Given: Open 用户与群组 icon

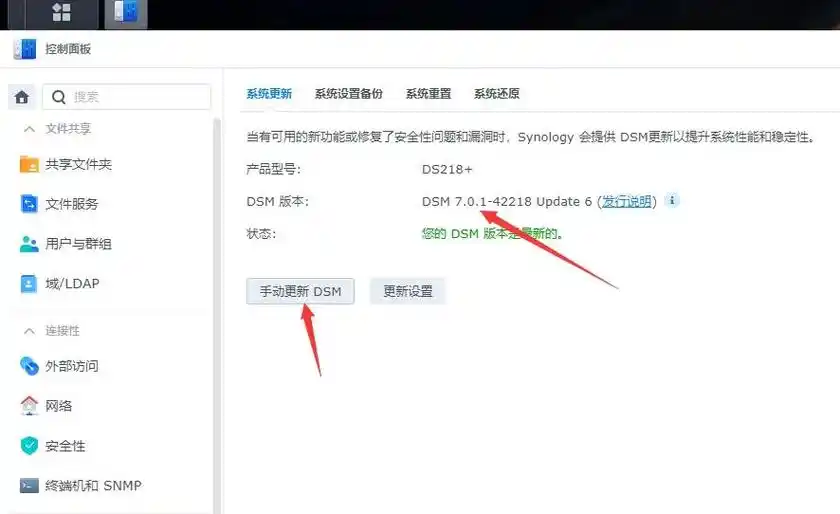Looking at the screenshot, I should [29, 244].
